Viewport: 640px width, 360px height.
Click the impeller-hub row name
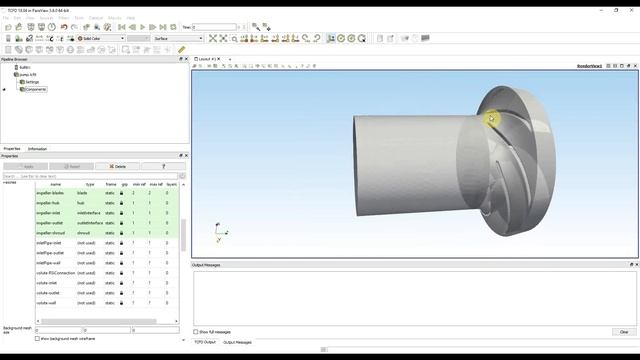click(48, 203)
